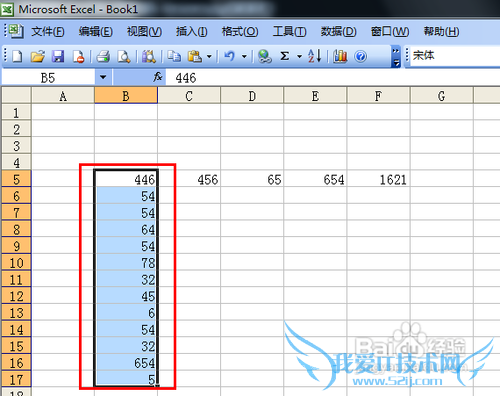
Task: Open the 帮助(H) menu
Action: [x=441, y=32]
